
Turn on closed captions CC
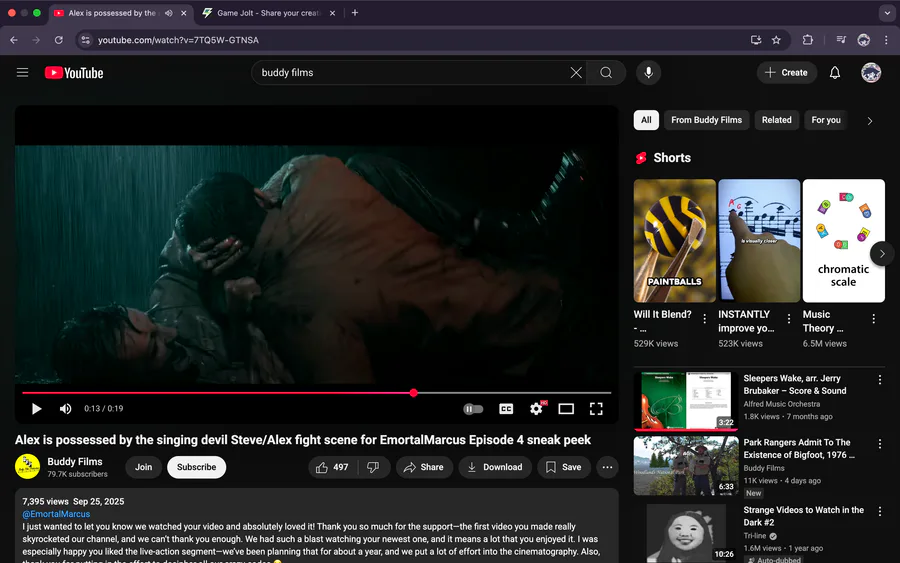(506, 409)
